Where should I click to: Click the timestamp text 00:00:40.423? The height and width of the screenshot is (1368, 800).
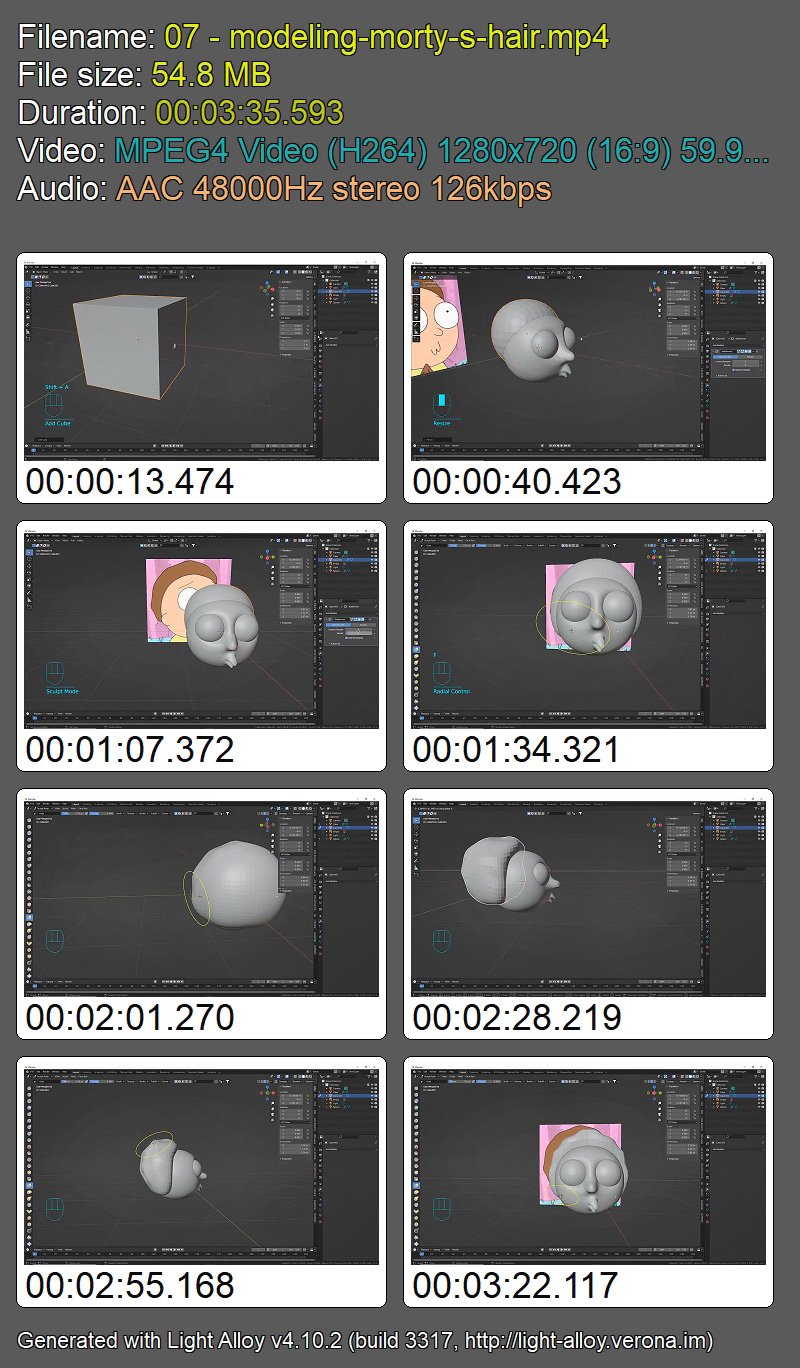pos(517,482)
